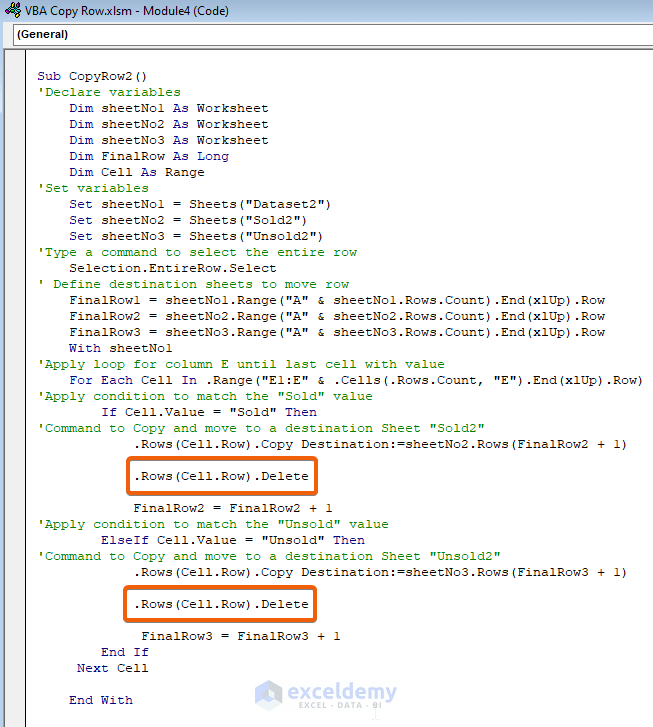
Task: Click 'Dim sheetNo3 As Worksheet' line
Action: click(x=169, y=140)
